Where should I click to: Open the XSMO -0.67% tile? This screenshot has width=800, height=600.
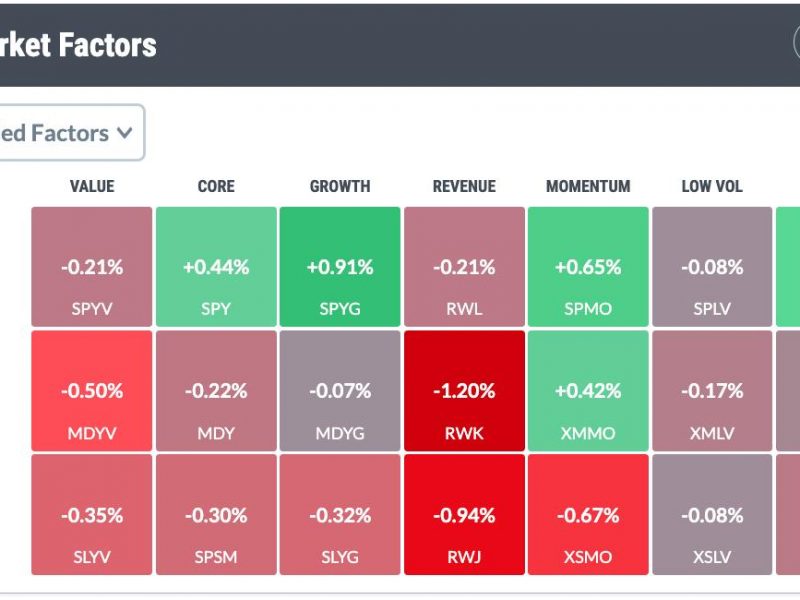click(x=588, y=515)
